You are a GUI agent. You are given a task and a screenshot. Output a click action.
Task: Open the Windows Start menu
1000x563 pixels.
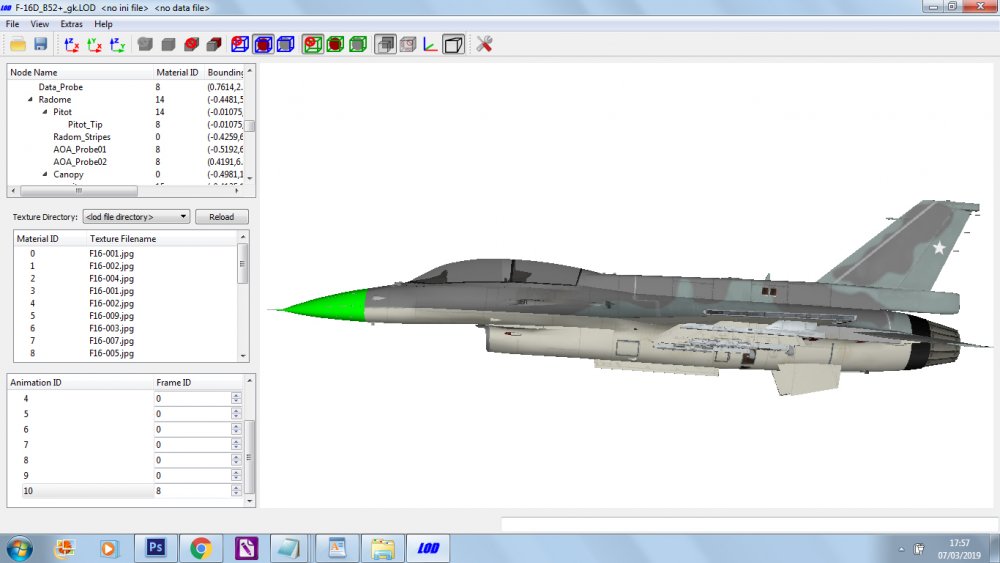pos(18,548)
